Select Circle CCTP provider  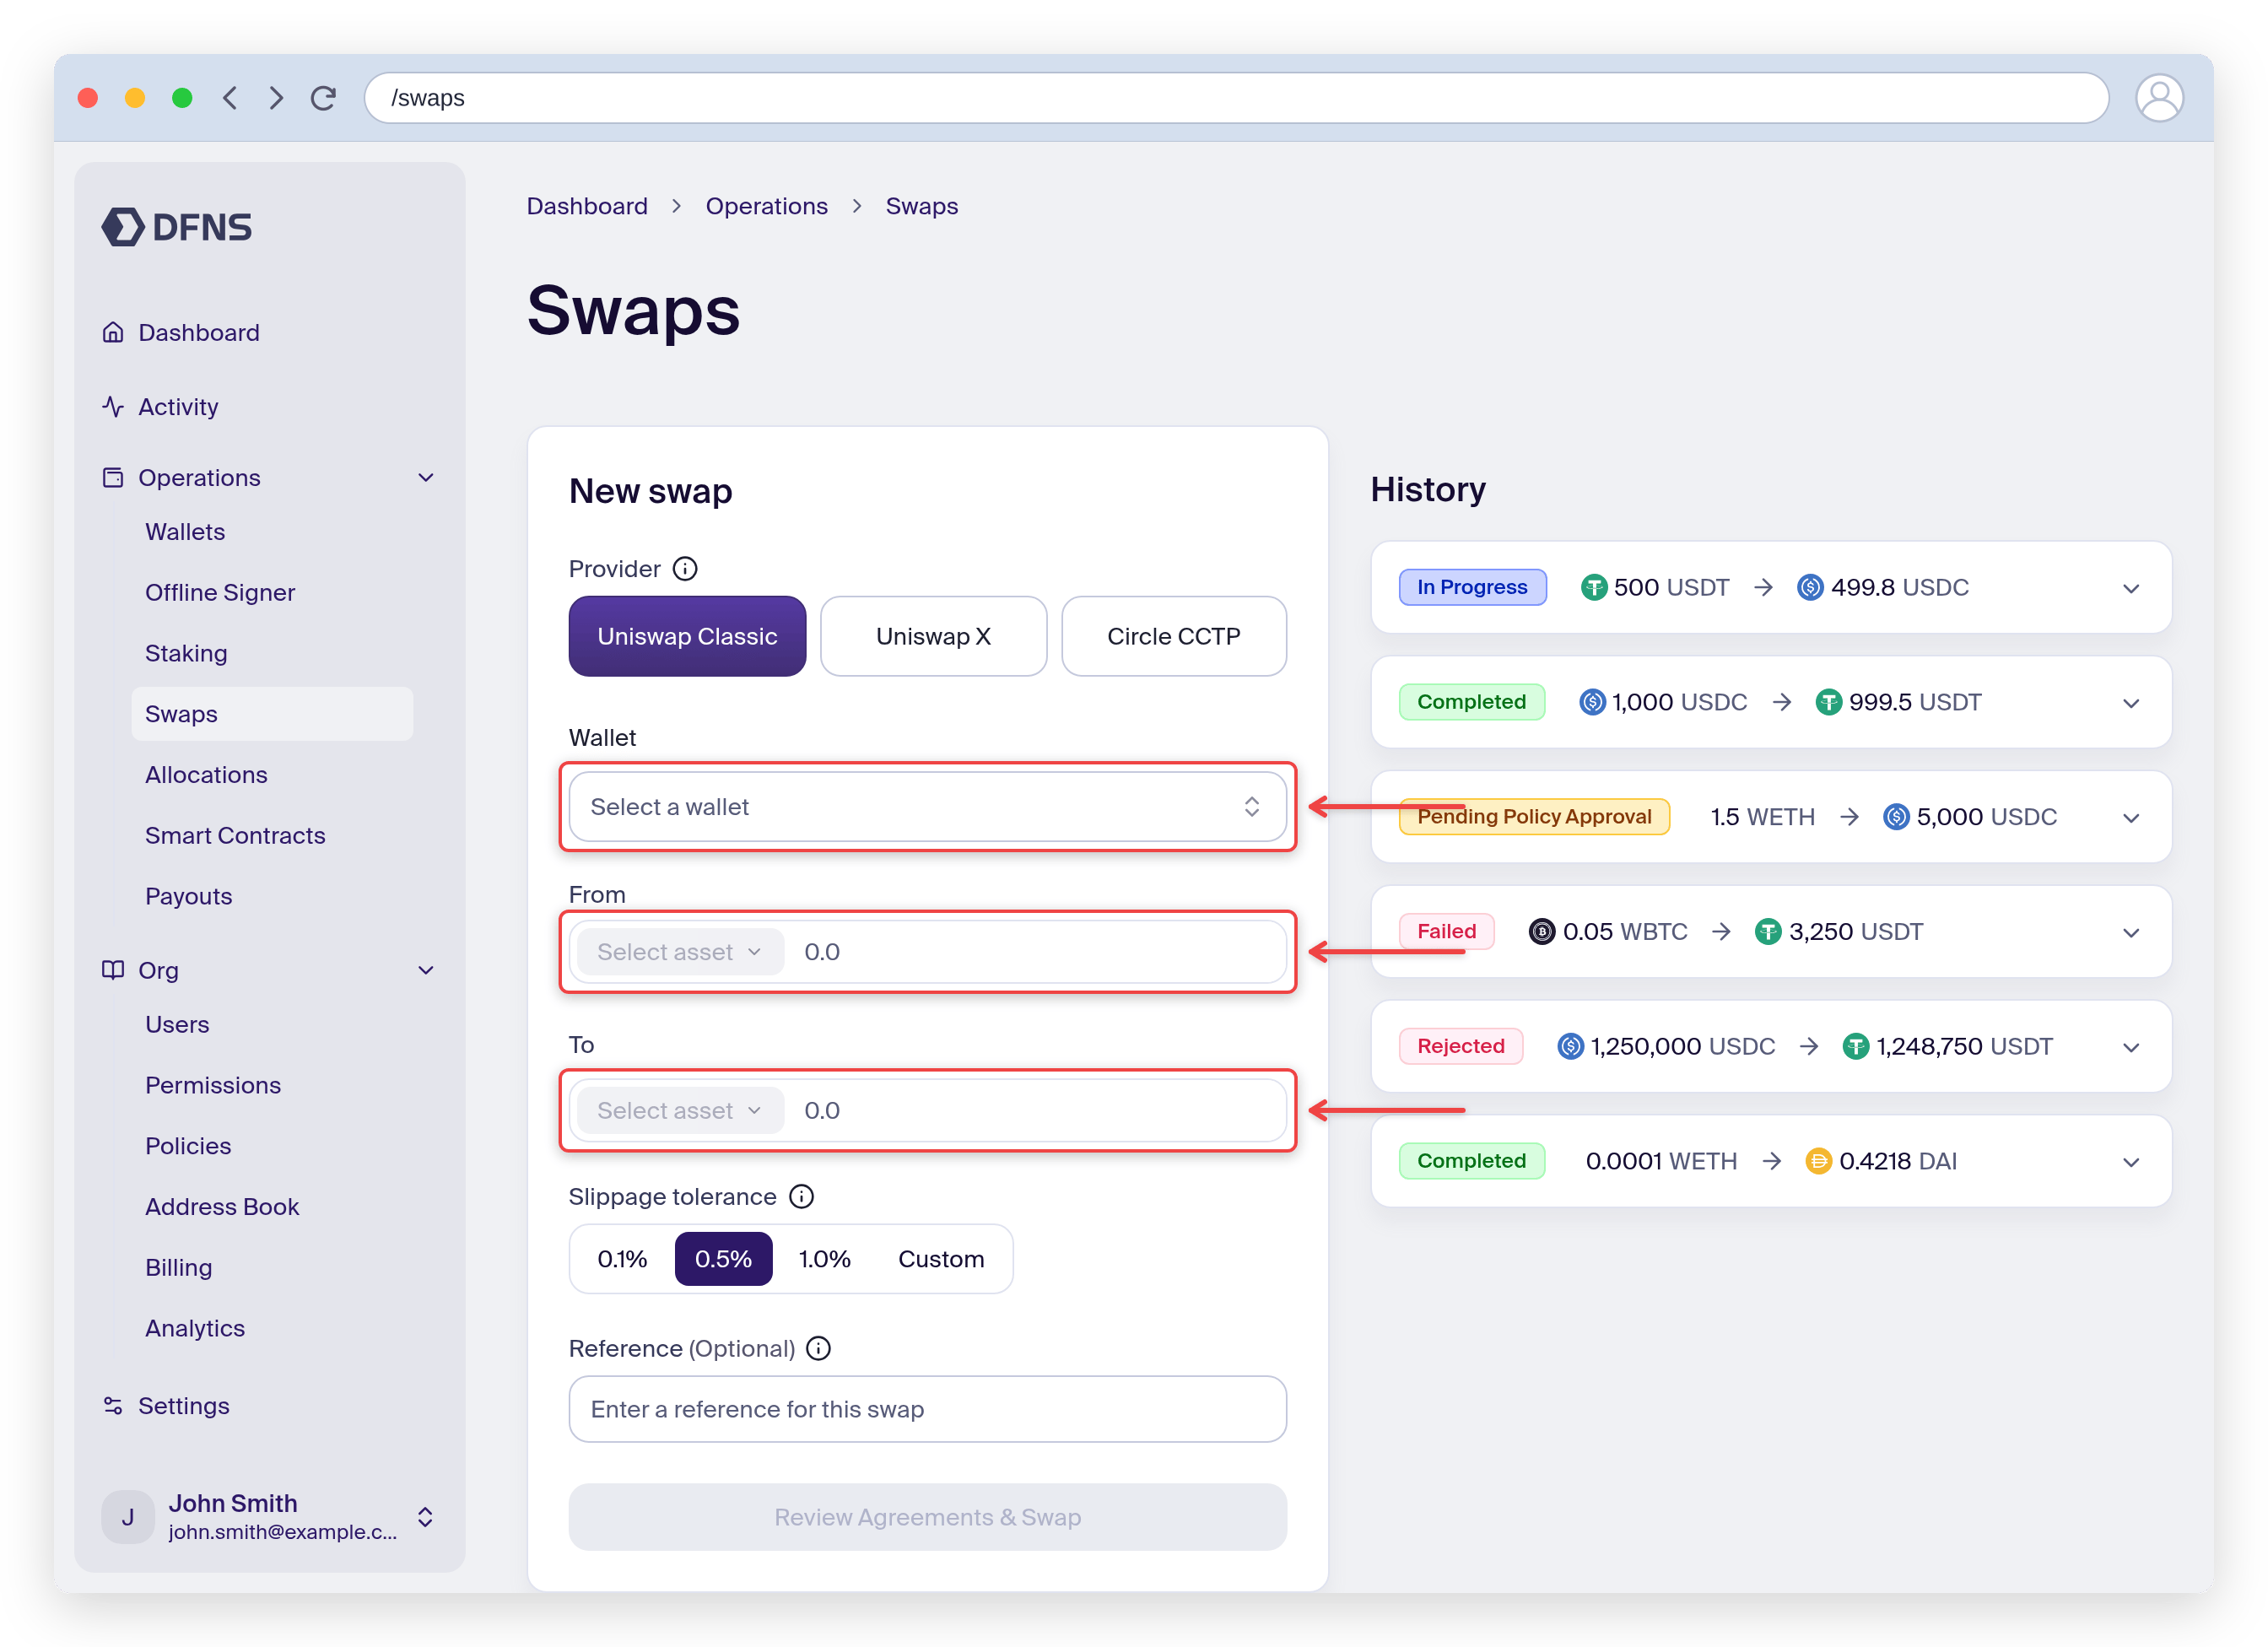click(x=1173, y=637)
